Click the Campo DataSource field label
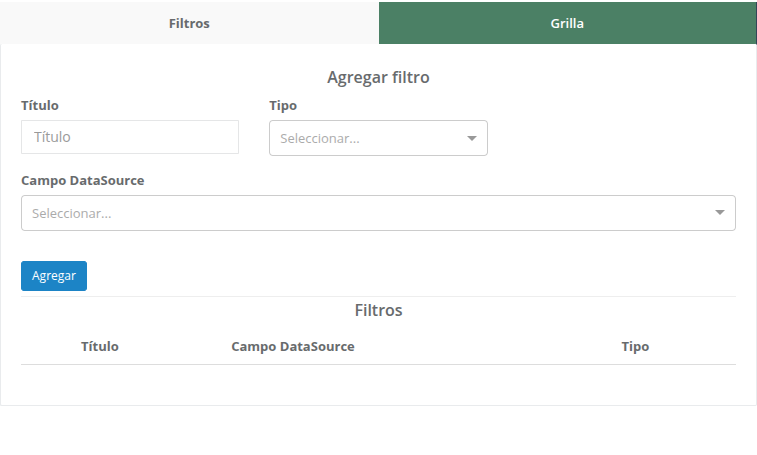 tap(83, 180)
